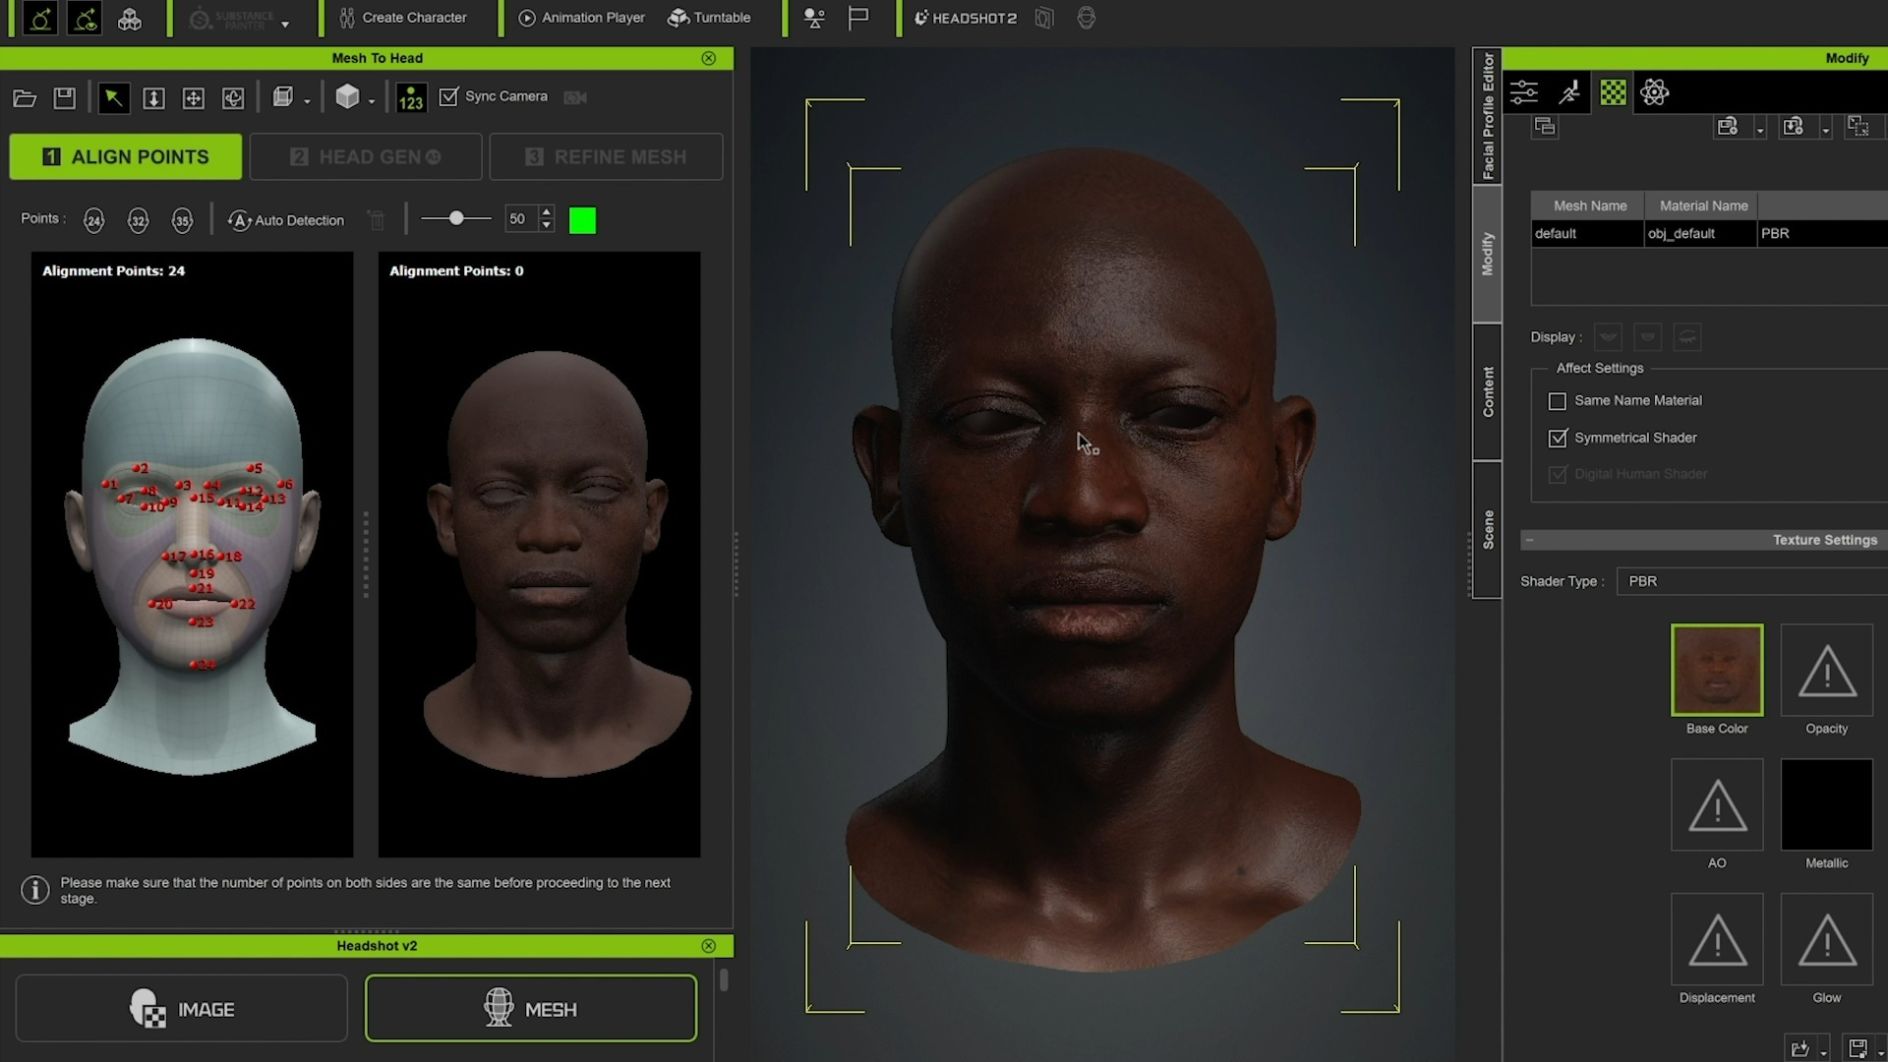Enable the Sync Camera checkbox

449,96
